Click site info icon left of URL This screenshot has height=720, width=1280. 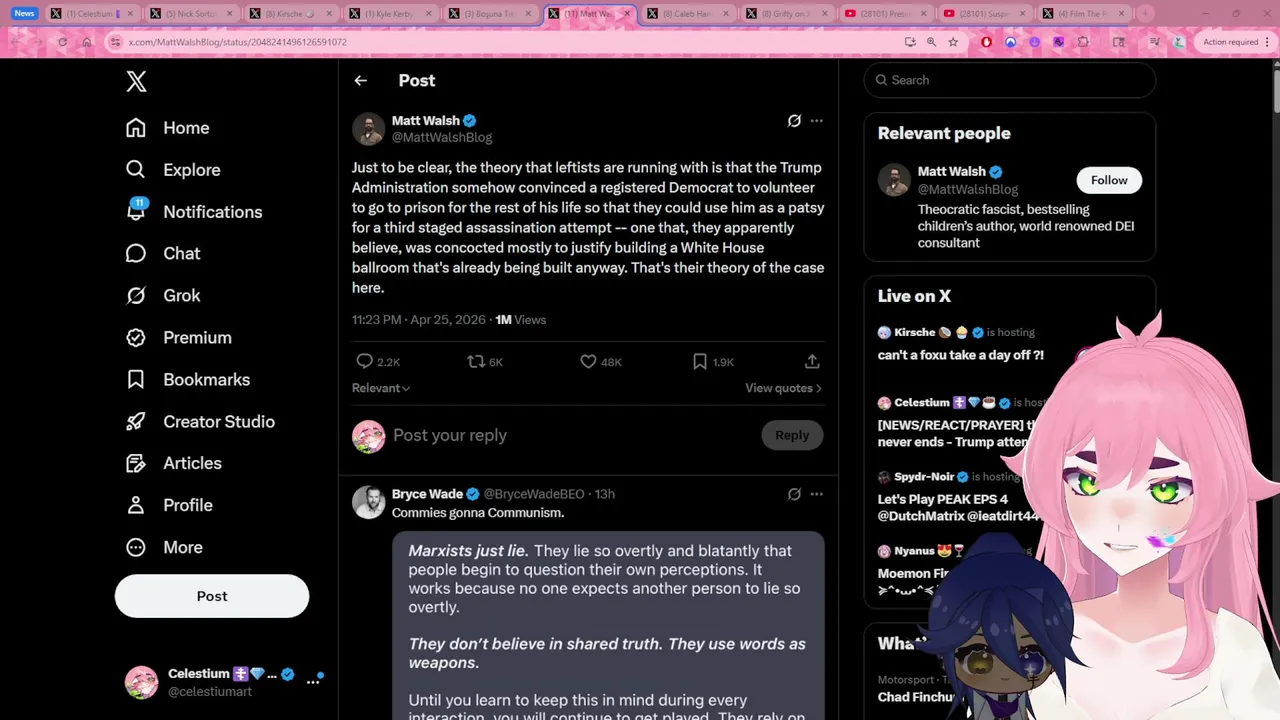116,42
